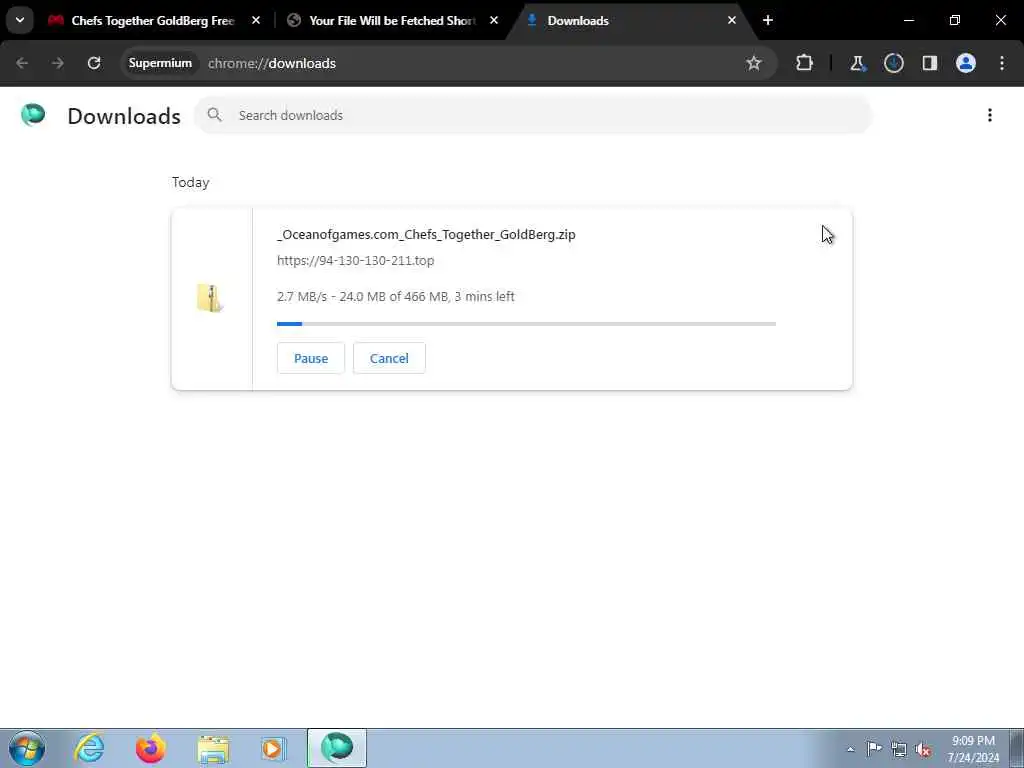Open the Downloads page more actions menu
This screenshot has width=1024, height=768.
[x=990, y=115]
